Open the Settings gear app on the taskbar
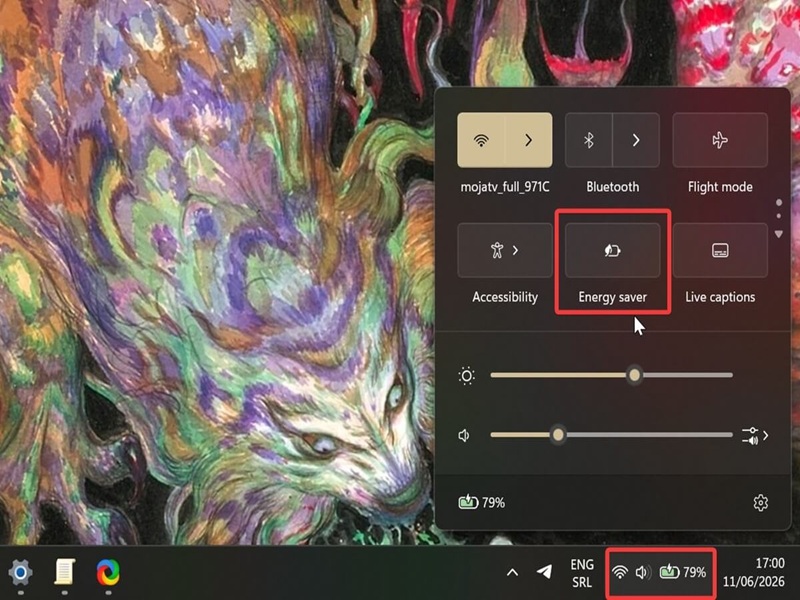The height and width of the screenshot is (600, 800). [20, 572]
